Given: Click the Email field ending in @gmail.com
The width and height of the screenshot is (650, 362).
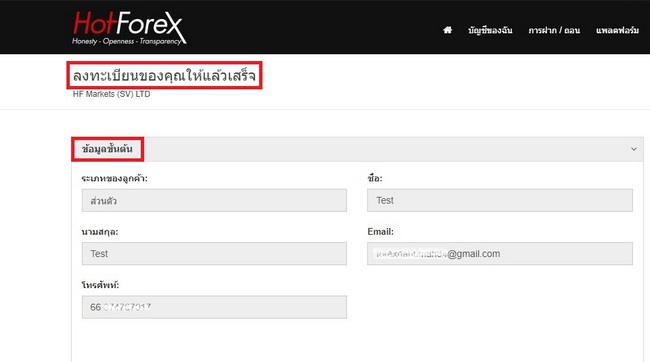Looking at the screenshot, I should coord(500,254).
